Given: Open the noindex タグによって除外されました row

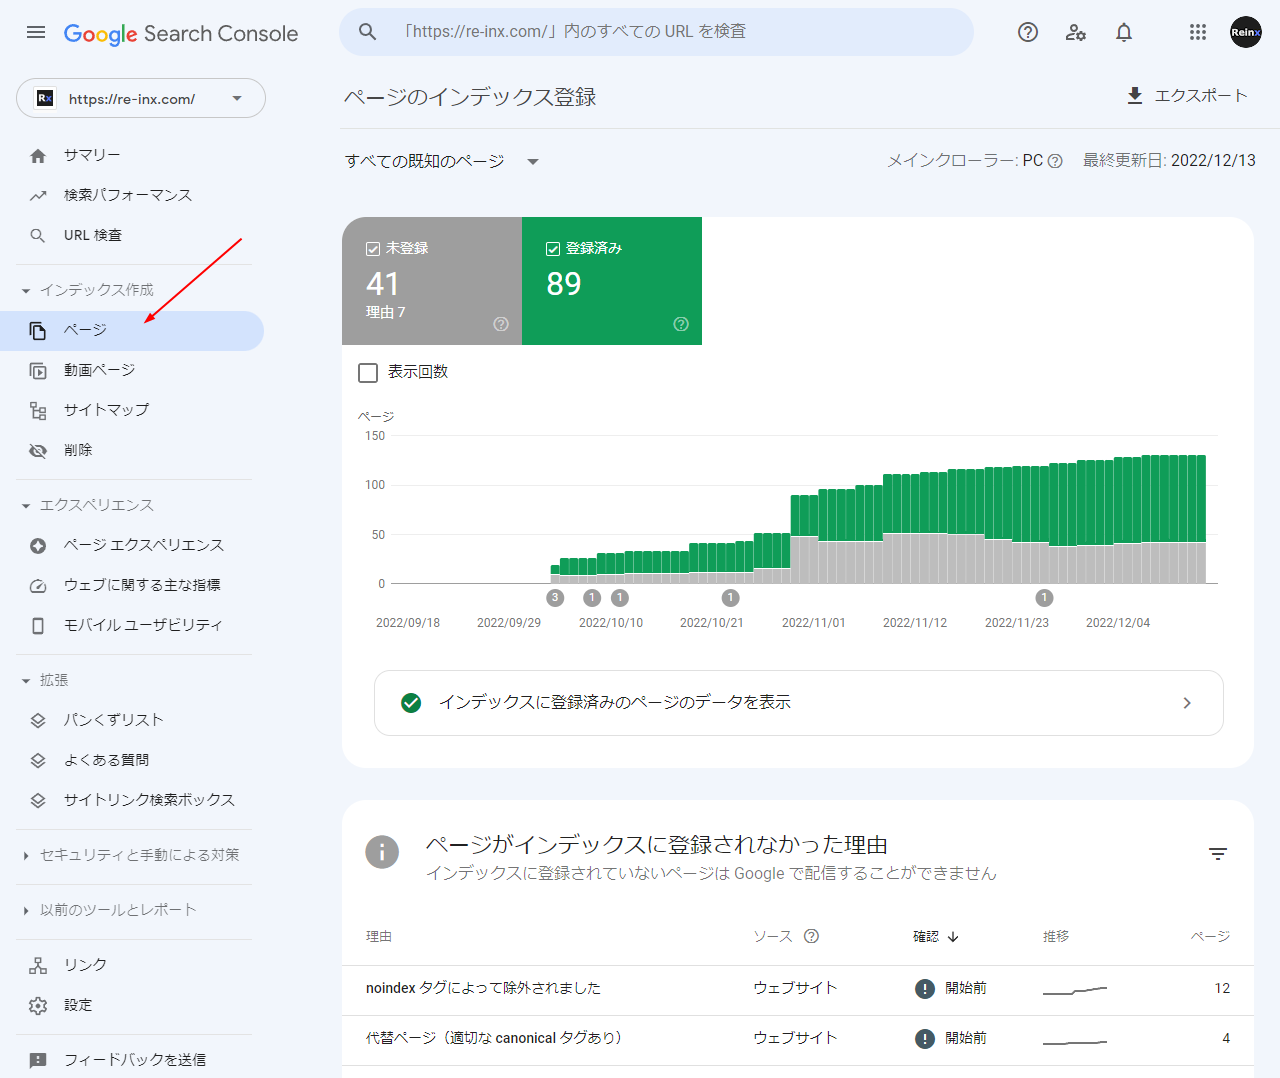Looking at the screenshot, I should [798, 988].
